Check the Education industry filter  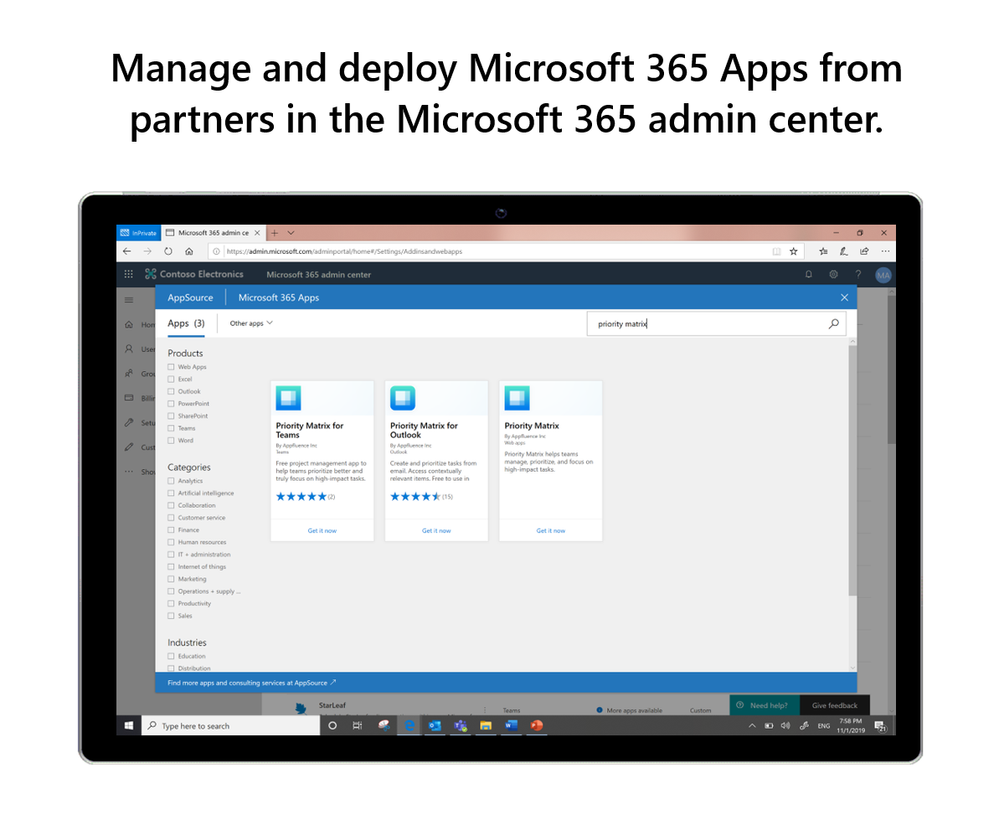click(x=171, y=656)
